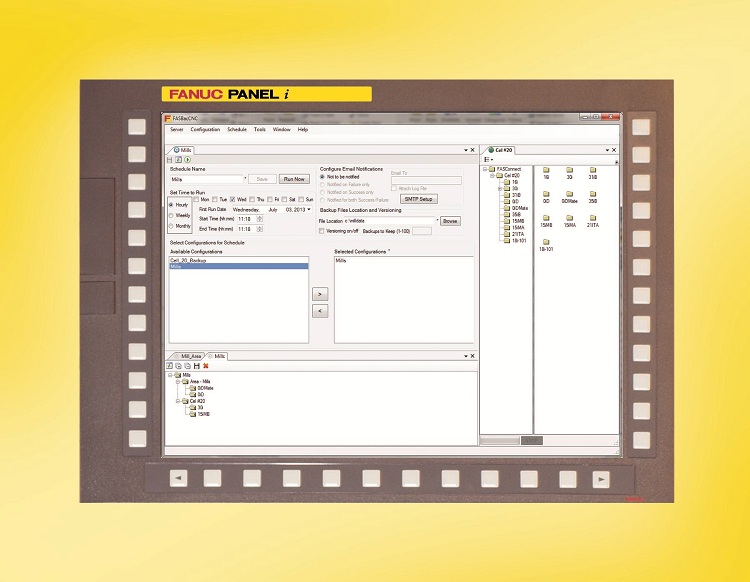Viewport: 750px width, 582px height.
Task: Open the 0iD folder icon in the folder grid
Action: pos(546,194)
